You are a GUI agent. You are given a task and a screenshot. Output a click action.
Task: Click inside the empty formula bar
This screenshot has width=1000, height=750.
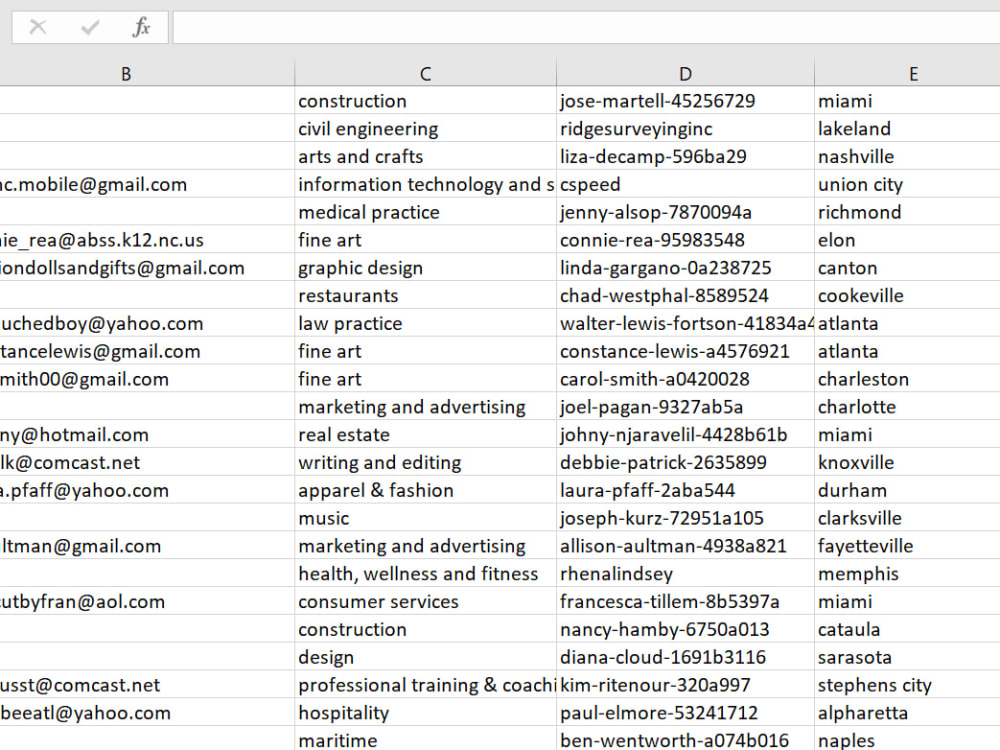tap(400, 27)
